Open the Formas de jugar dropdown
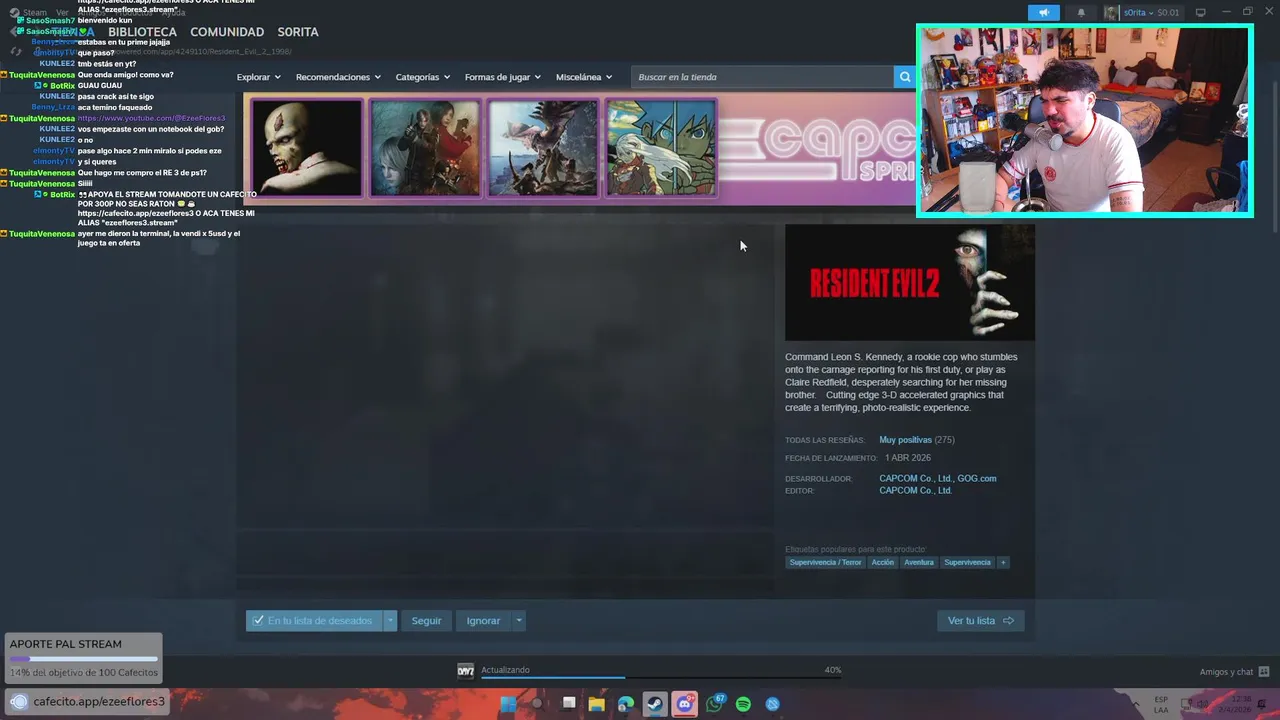 point(502,77)
